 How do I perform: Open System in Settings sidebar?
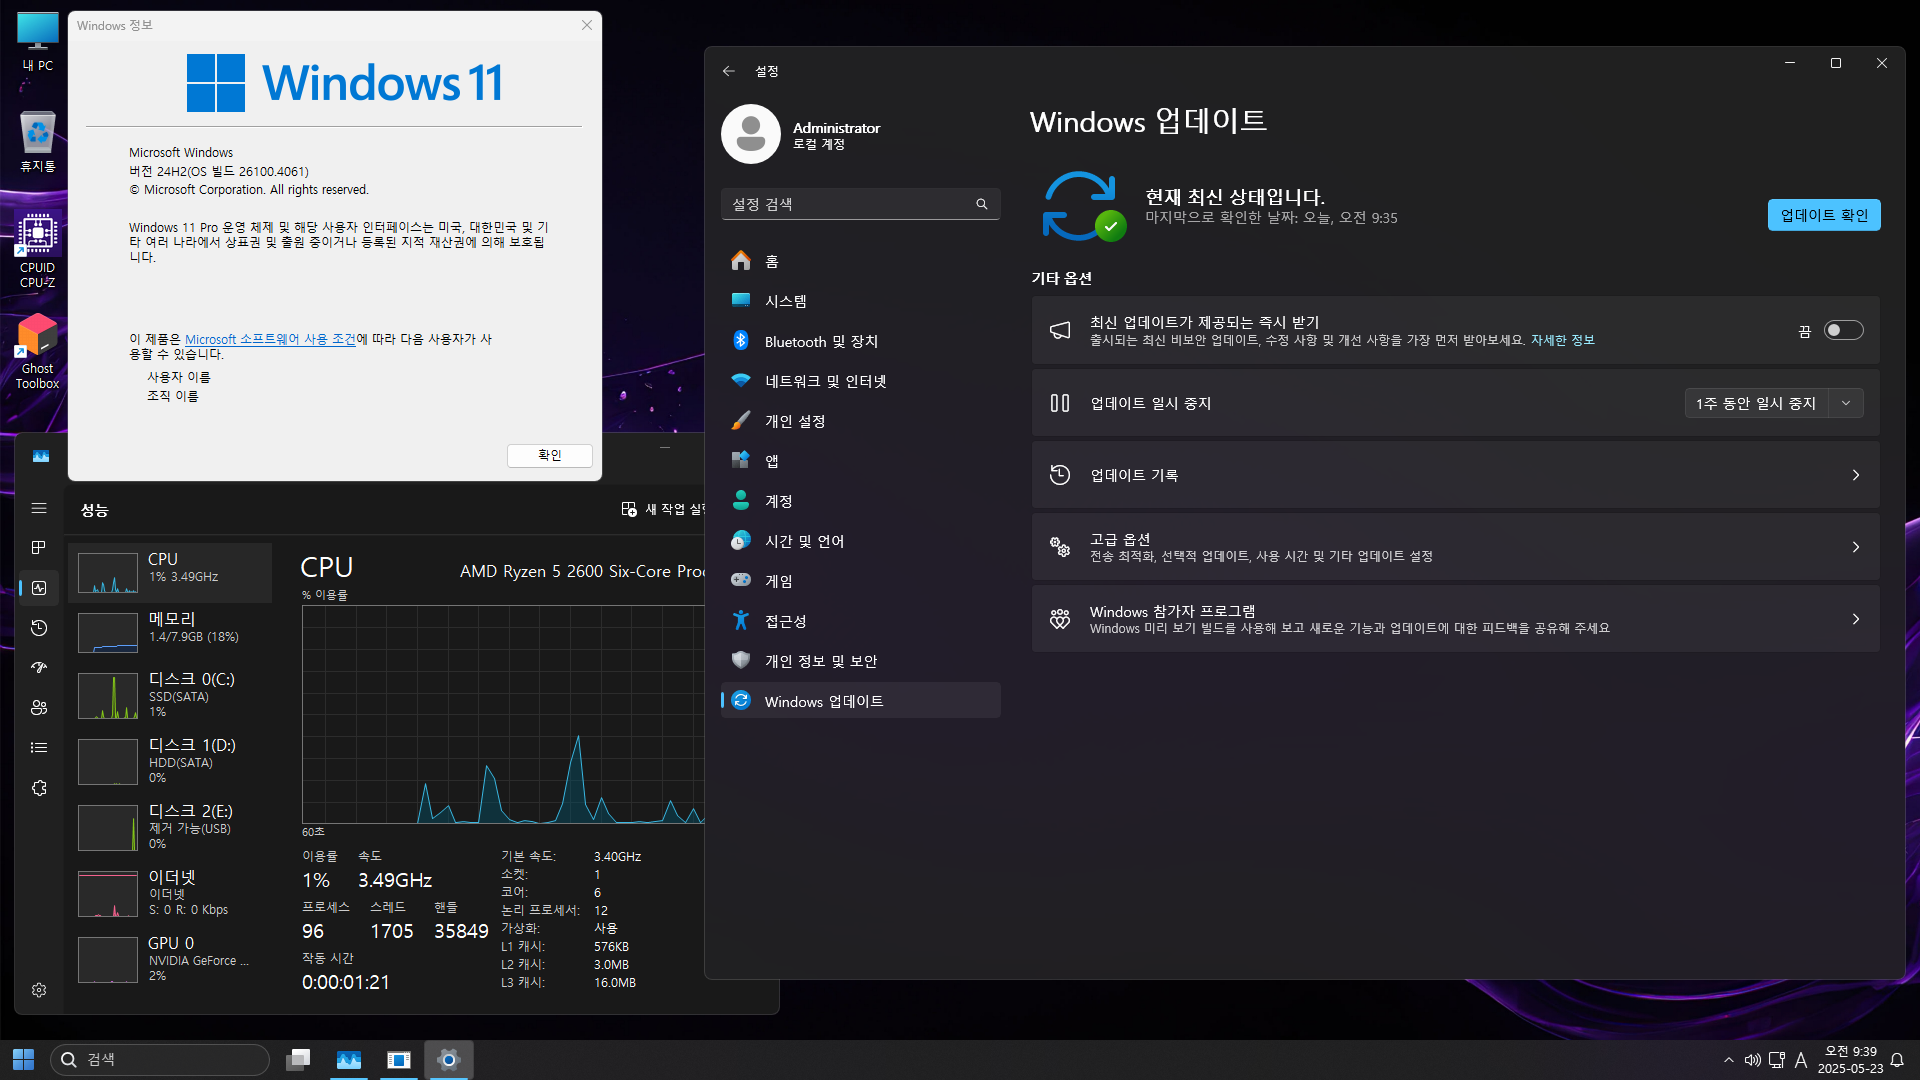pos(860,301)
